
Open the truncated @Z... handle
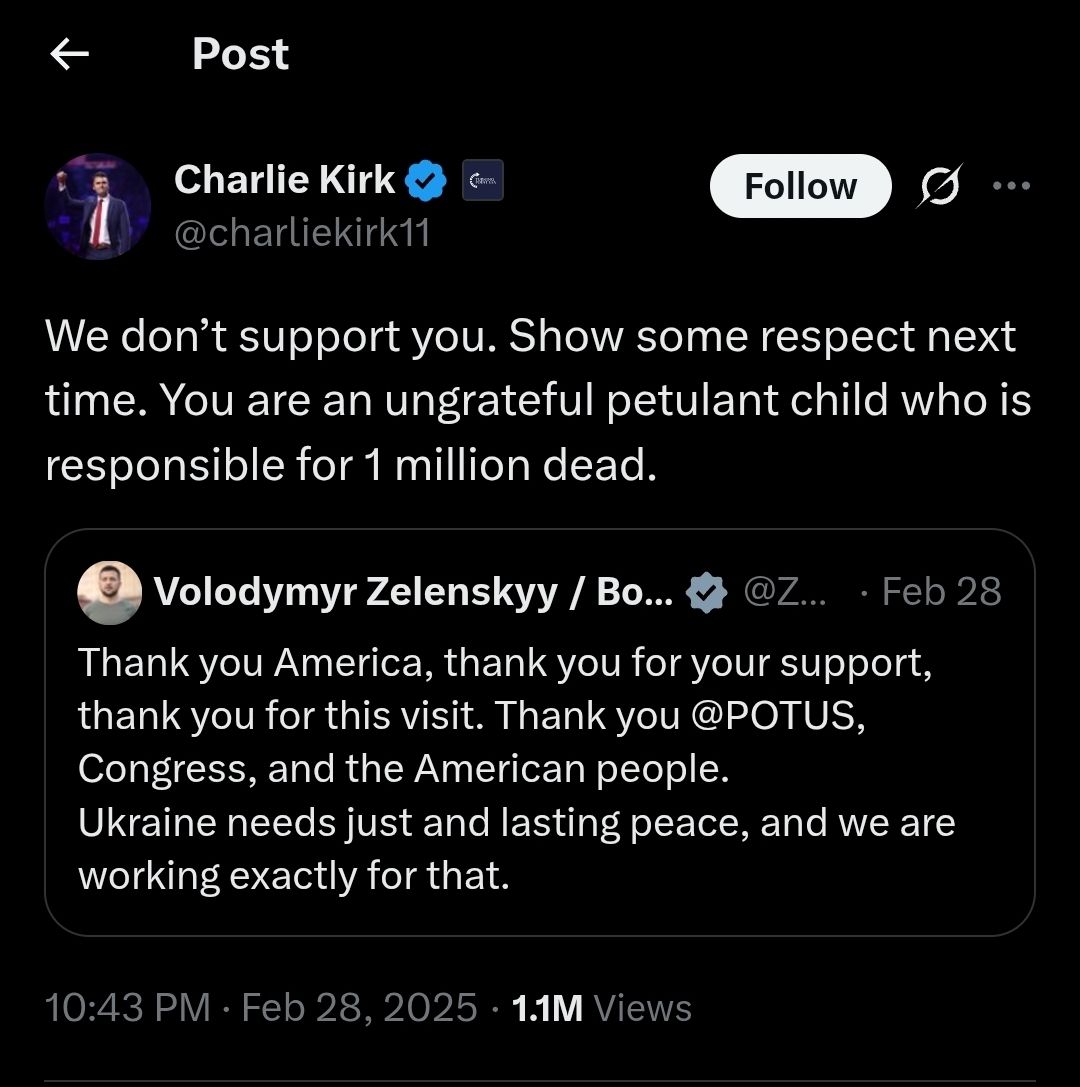point(786,592)
